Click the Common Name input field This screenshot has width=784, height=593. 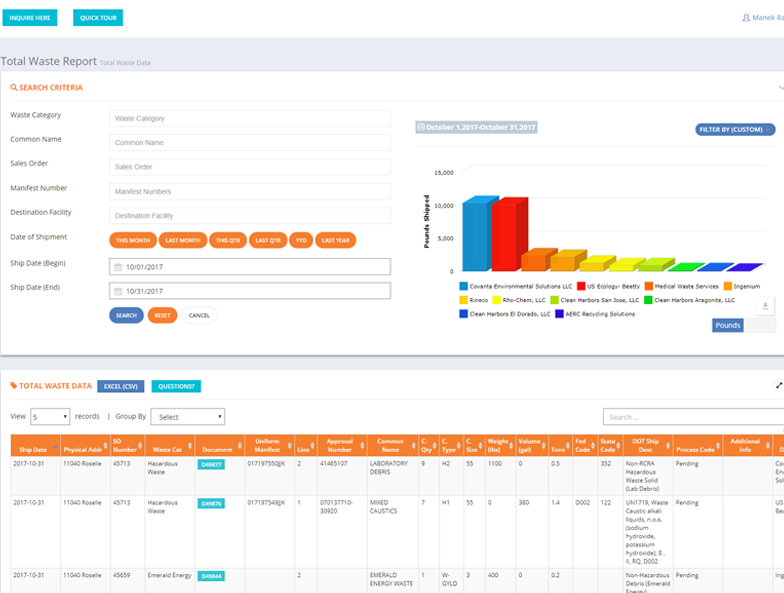pos(250,142)
